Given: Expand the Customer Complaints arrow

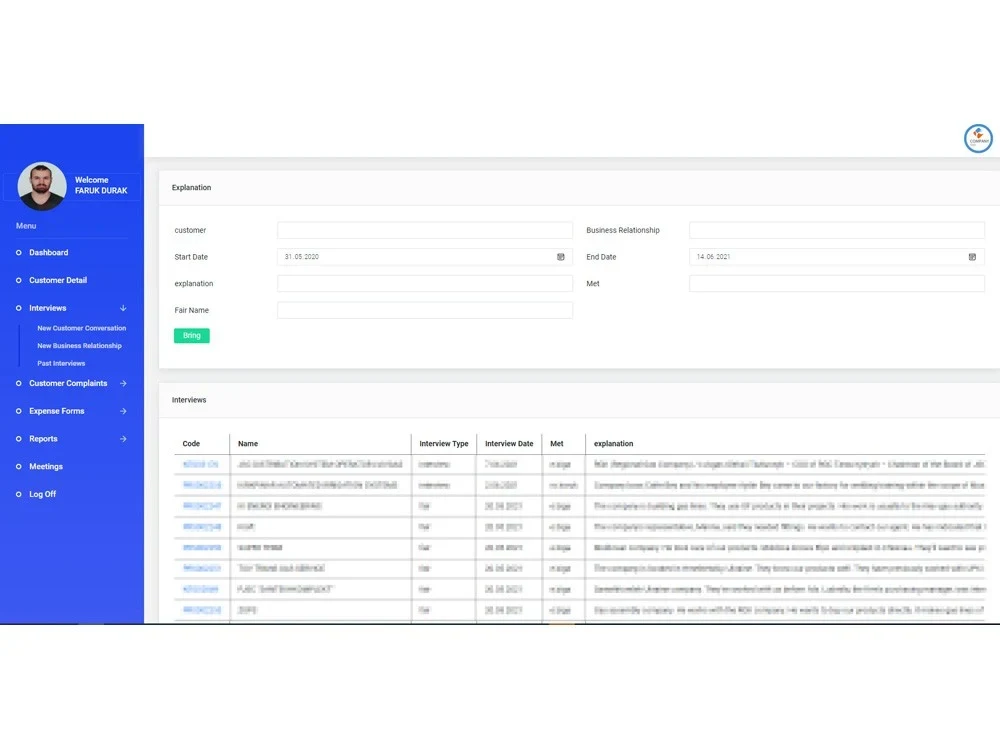Looking at the screenshot, I should pos(123,383).
